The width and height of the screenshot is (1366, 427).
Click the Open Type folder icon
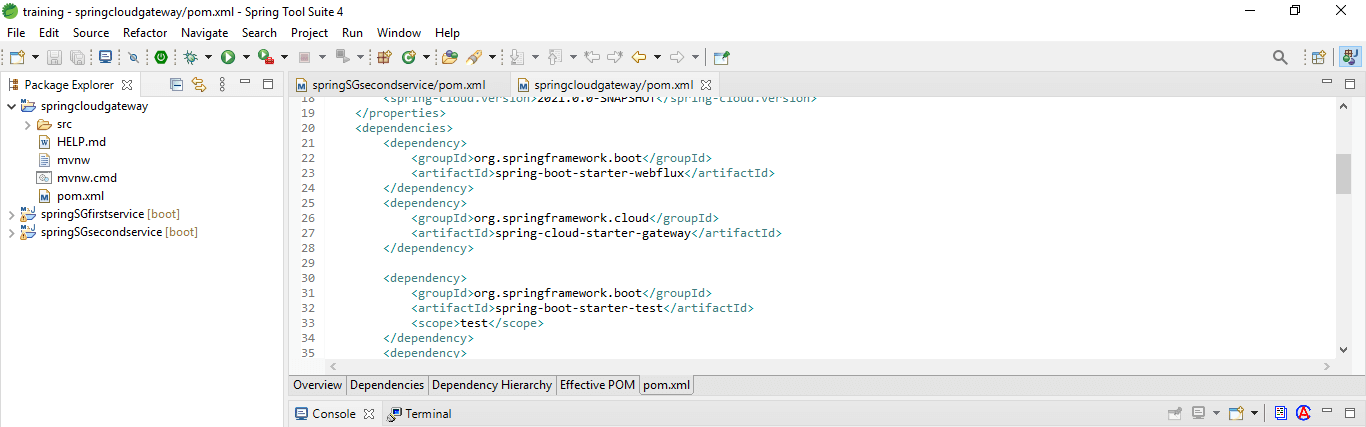tap(450, 57)
